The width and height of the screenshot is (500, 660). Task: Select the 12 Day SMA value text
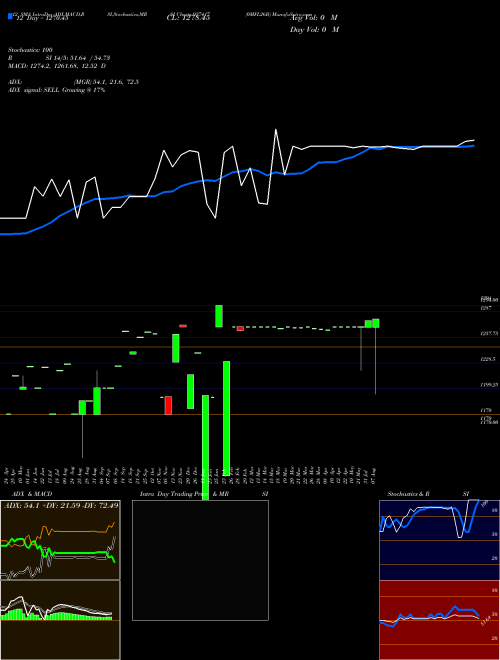[42, 18]
